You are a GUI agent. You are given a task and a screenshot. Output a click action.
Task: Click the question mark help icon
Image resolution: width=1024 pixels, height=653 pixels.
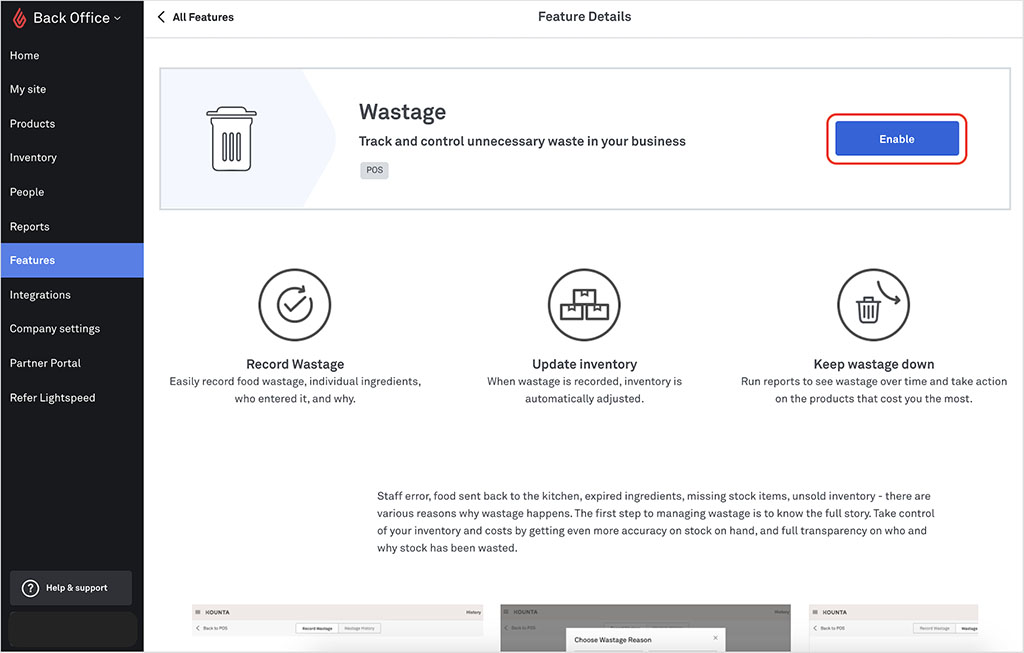[x=30, y=588]
